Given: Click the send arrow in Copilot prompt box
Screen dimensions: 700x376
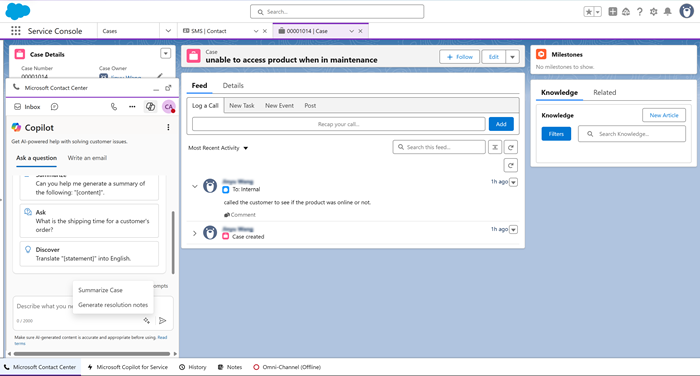Looking at the screenshot, I should (162, 321).
